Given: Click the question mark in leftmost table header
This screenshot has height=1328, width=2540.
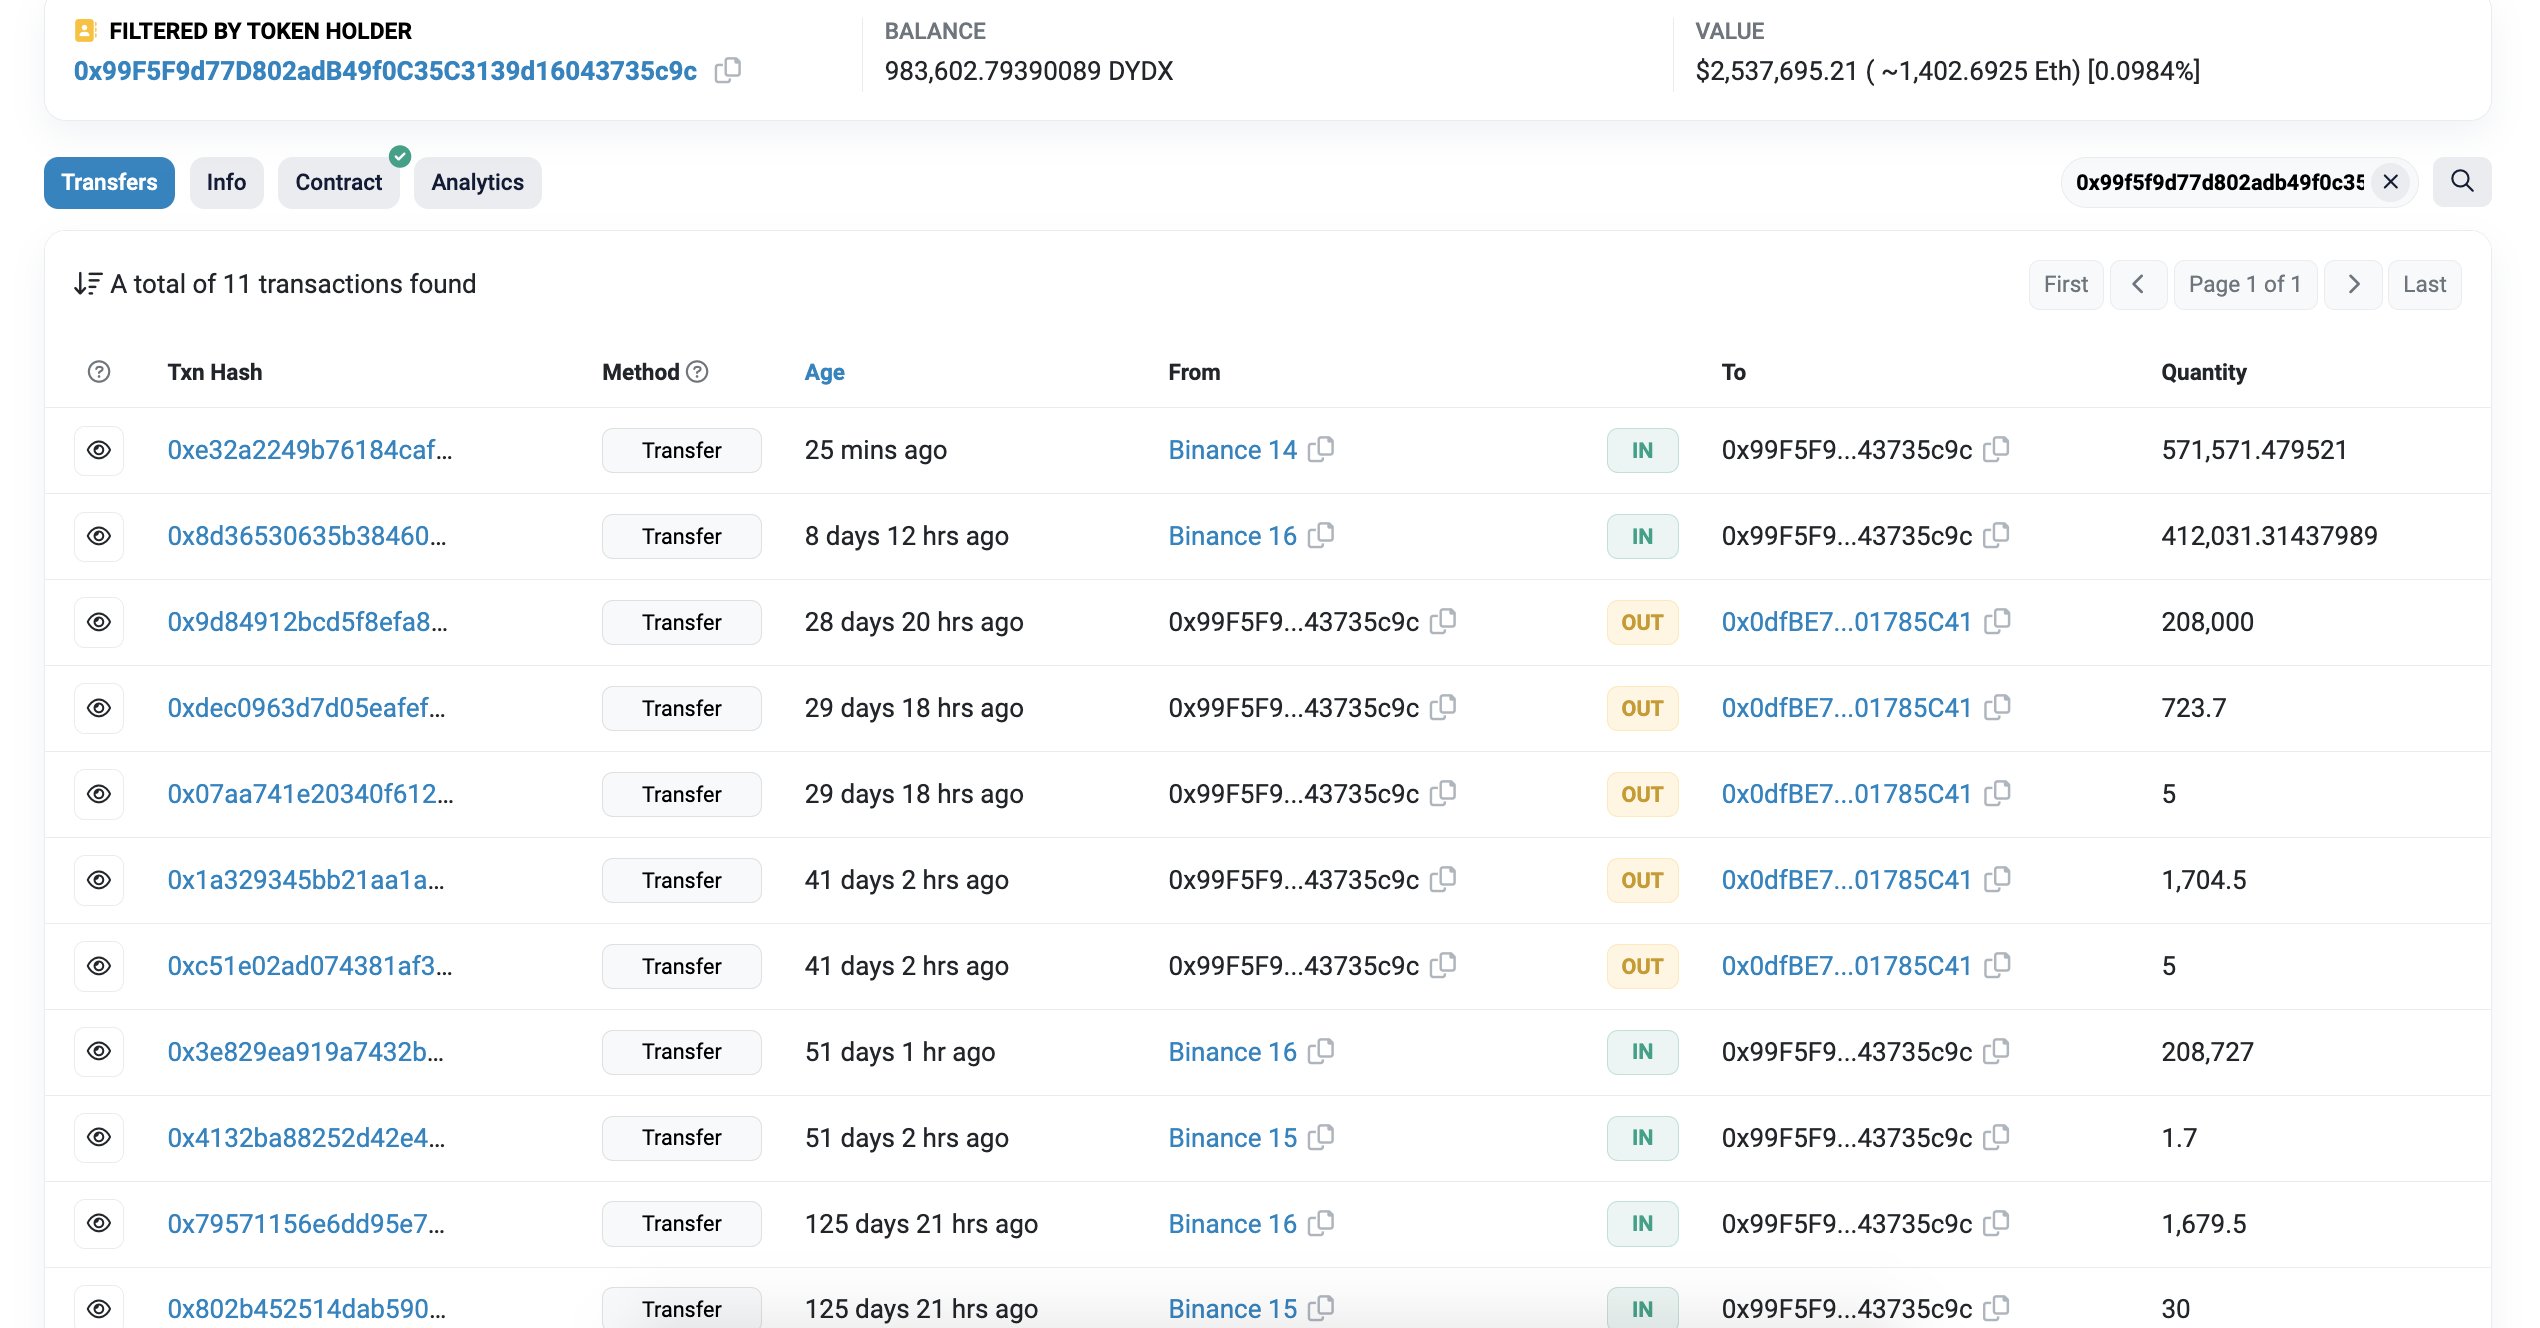Looking at the screenshot, I should [x=98, y=371].
